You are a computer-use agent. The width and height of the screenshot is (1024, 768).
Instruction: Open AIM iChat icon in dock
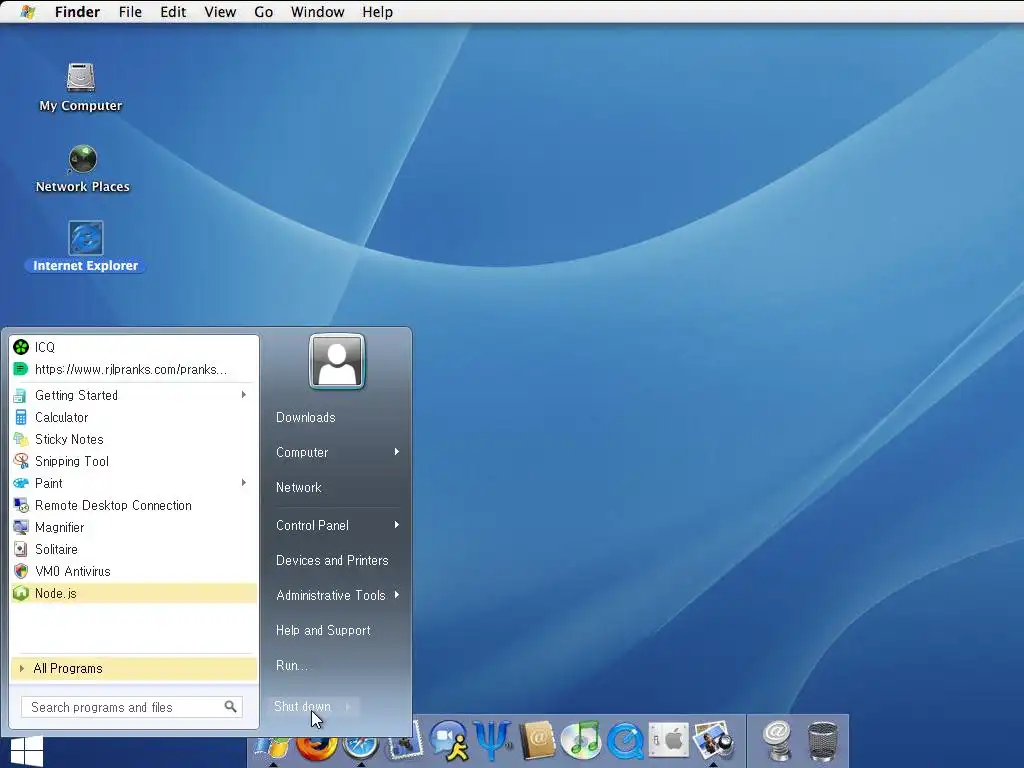(x=449, y=741)
